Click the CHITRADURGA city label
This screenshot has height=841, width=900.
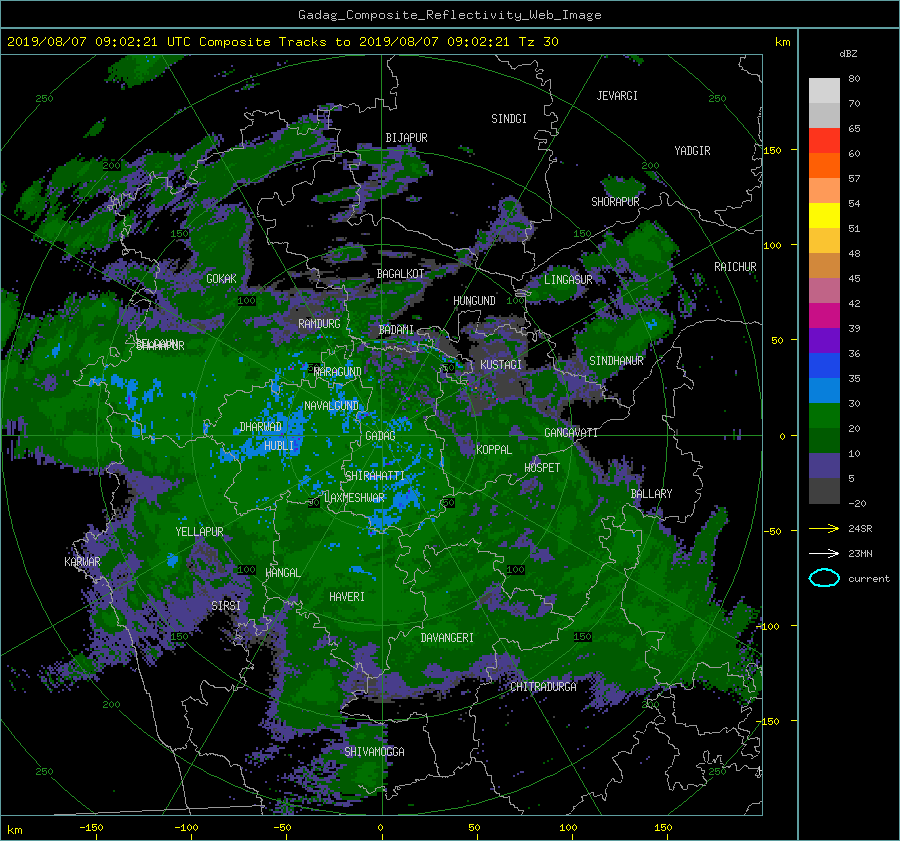pyautogui.click(x=543, y=686)
